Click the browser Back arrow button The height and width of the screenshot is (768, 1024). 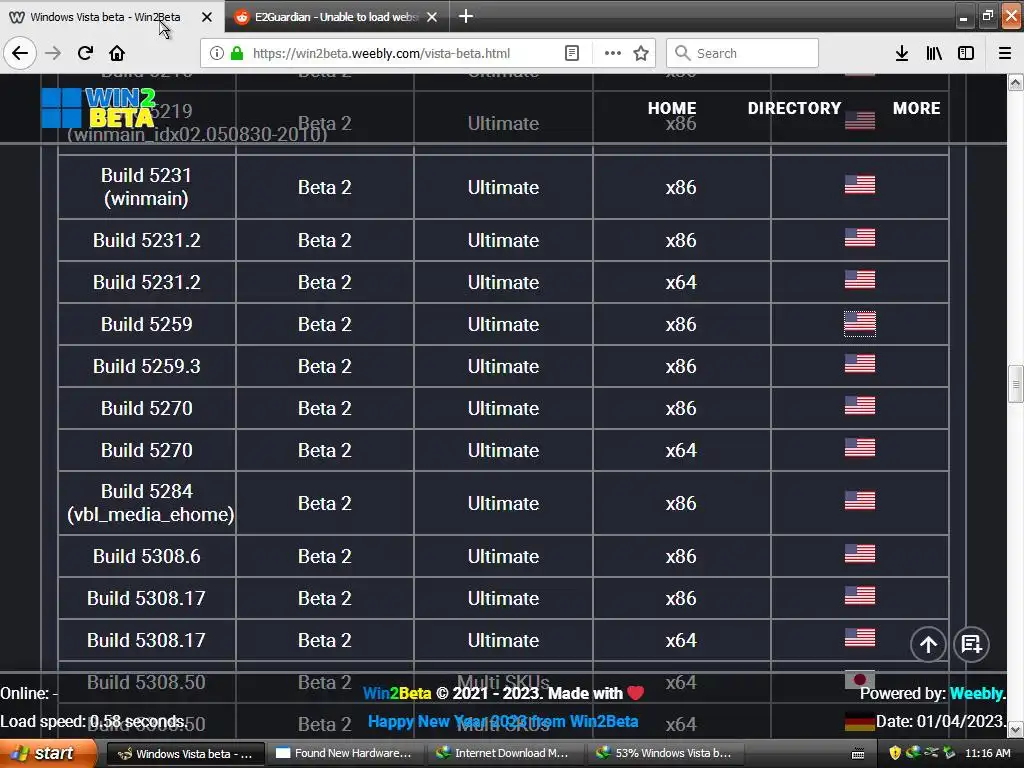pyautogui.click(x=20, y=53)
